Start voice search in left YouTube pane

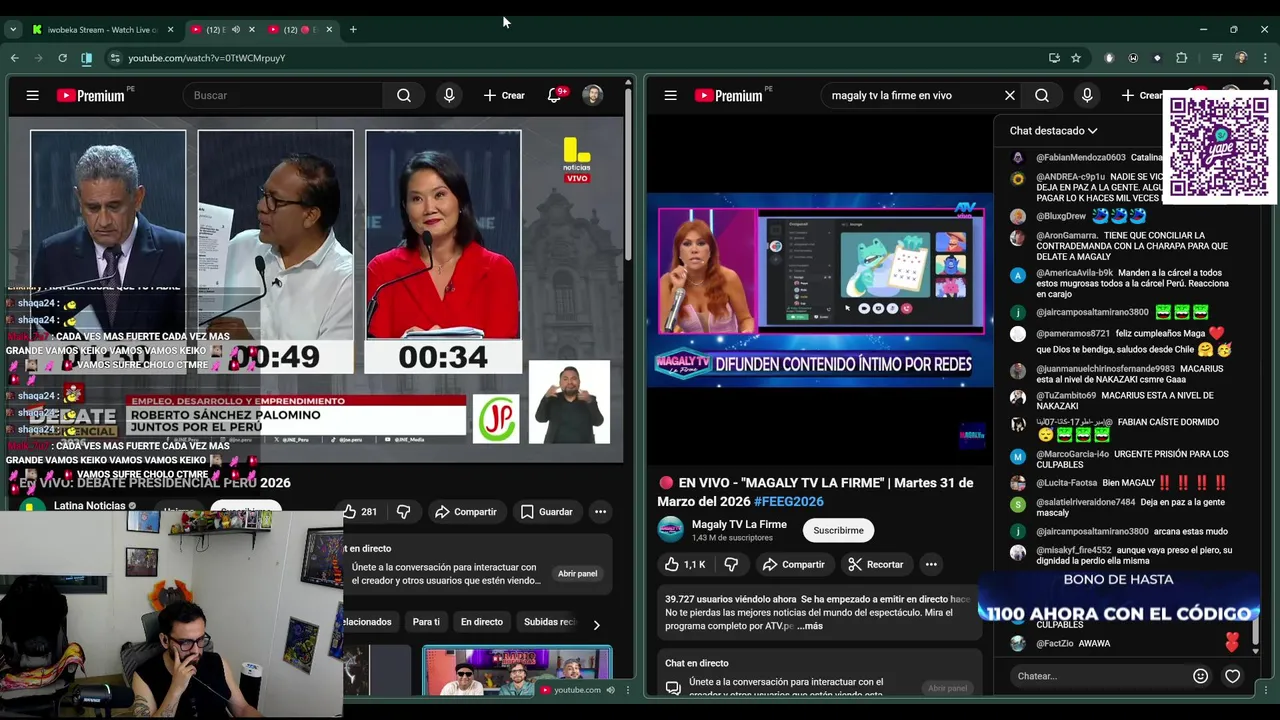[449, 95]
